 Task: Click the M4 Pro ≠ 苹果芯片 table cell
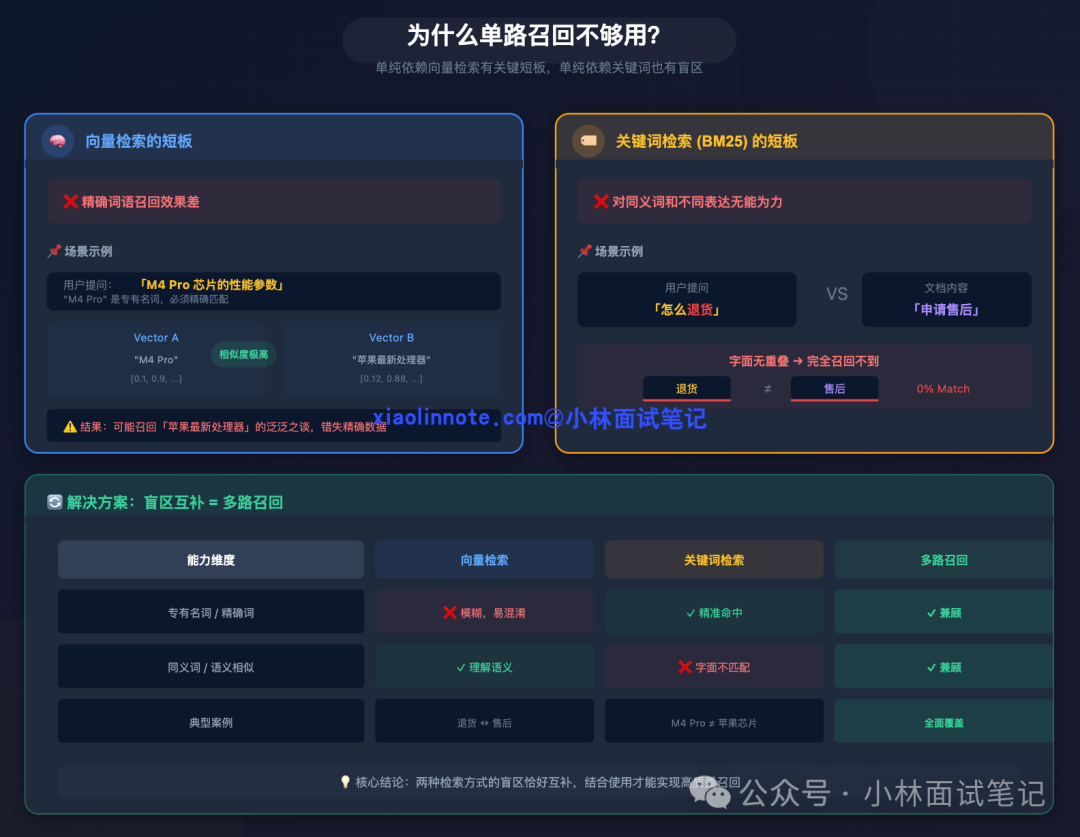pos(714,721)
